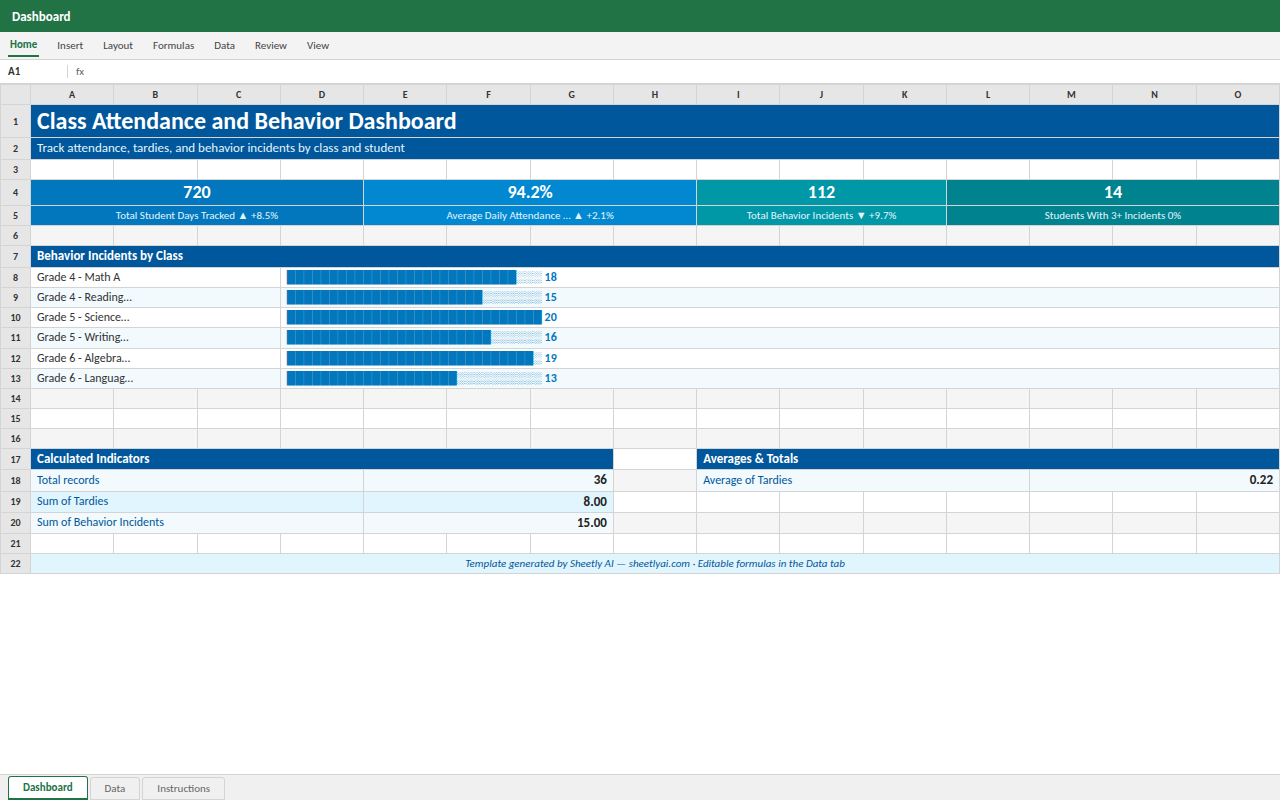Click the Name Box showing A1
This screenshot has height=800, width=1280.
coord(34,71)
